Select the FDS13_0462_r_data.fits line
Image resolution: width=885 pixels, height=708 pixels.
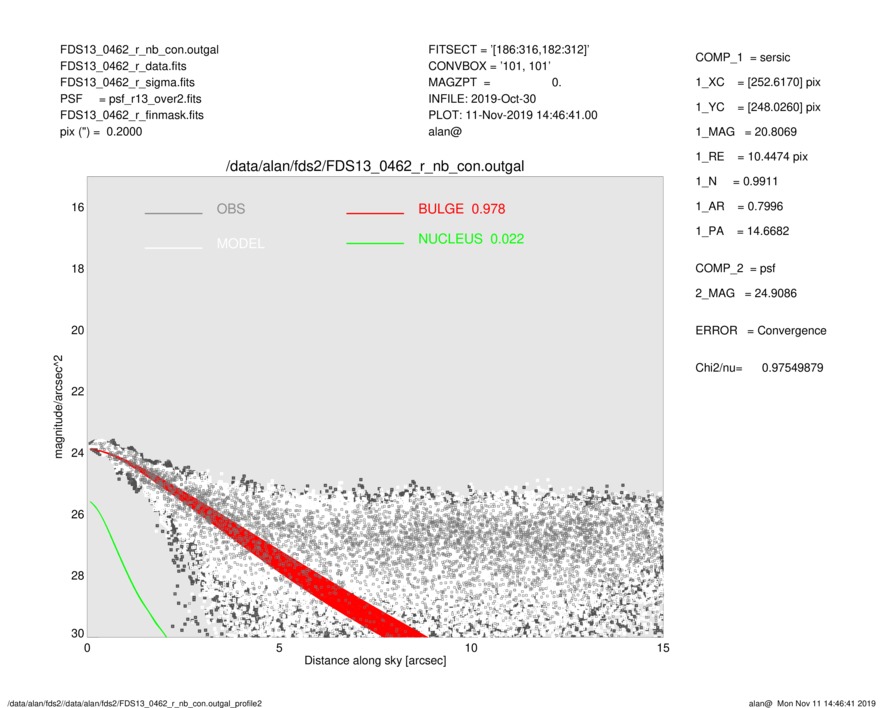123,66
